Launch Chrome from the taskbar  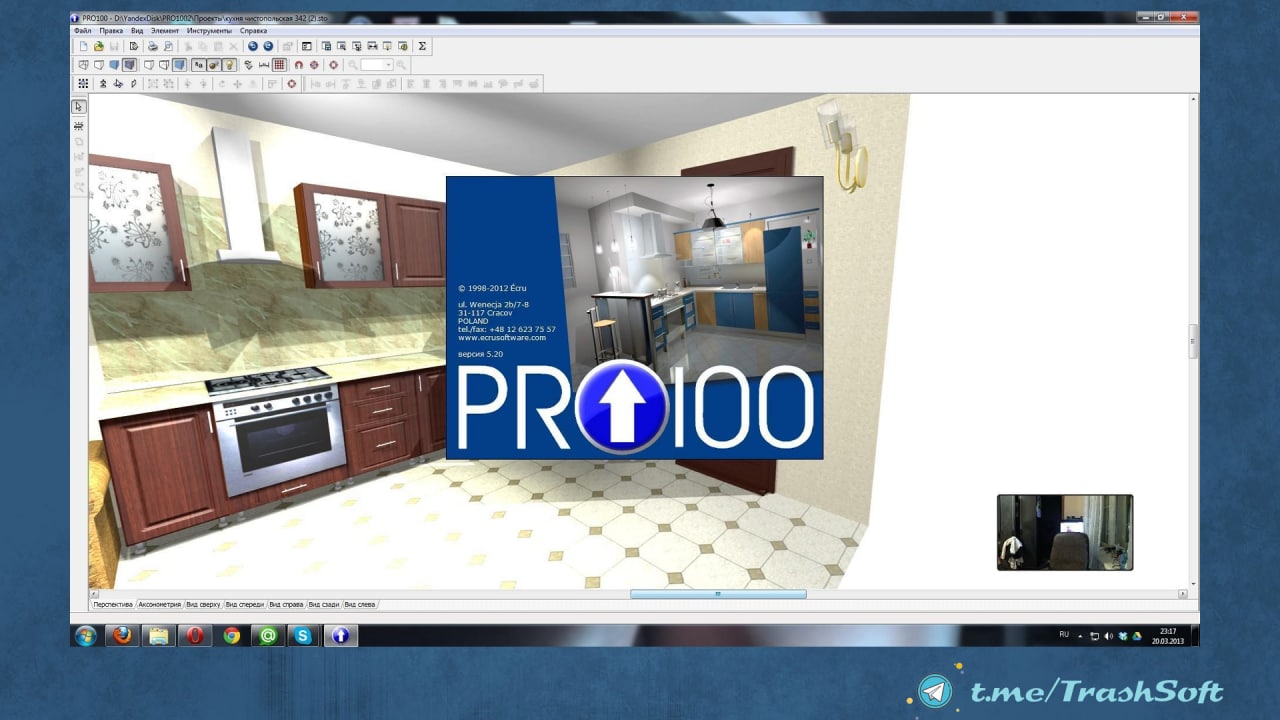pyautogui.click(x=232, y=635)
